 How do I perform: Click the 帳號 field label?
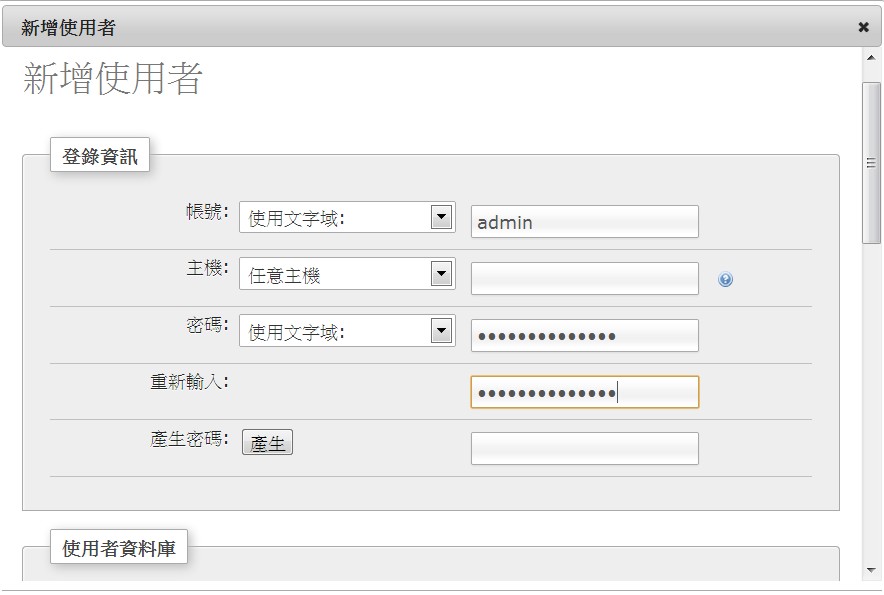pyautogui.click(x=207, y=213)
